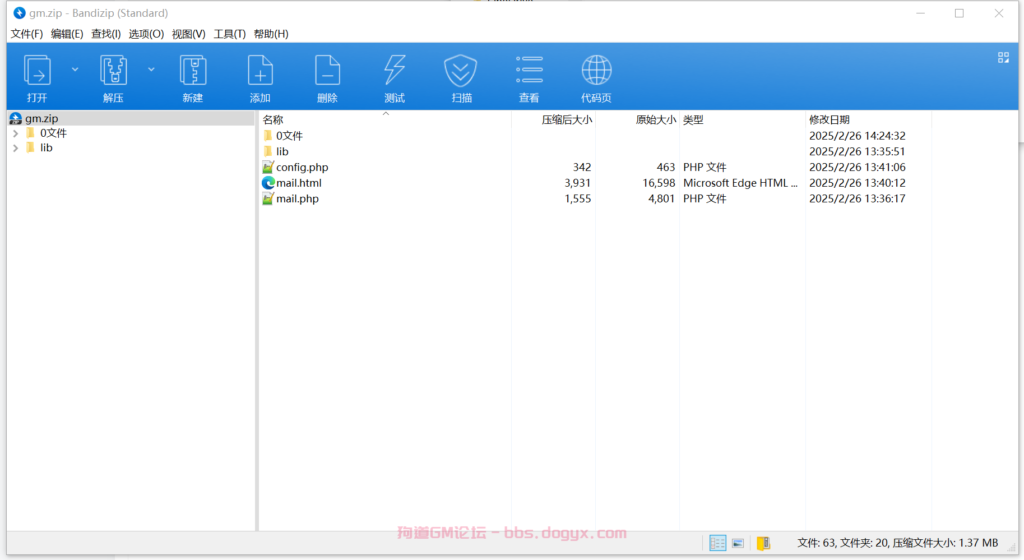Screen dimensions: 1024x560
Task: Open the 代码页 (Code page) globe icon
Action: 596,71
